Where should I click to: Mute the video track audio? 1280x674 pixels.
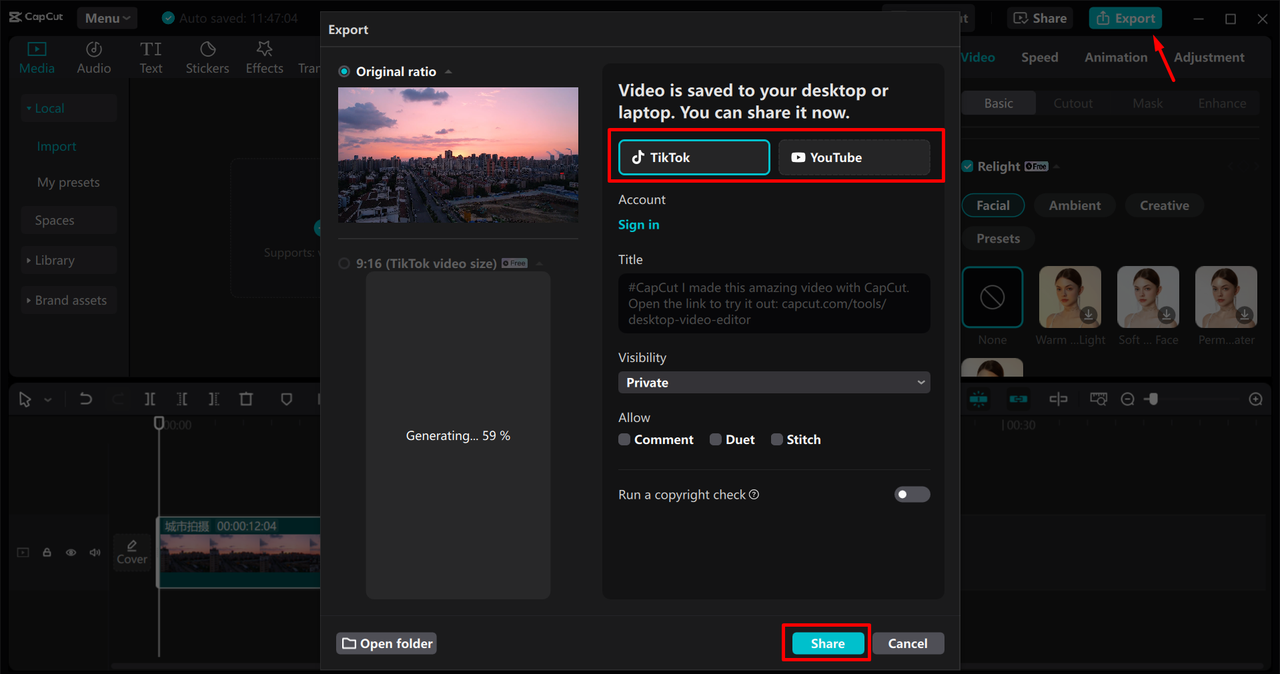click(x=95, y=552)
